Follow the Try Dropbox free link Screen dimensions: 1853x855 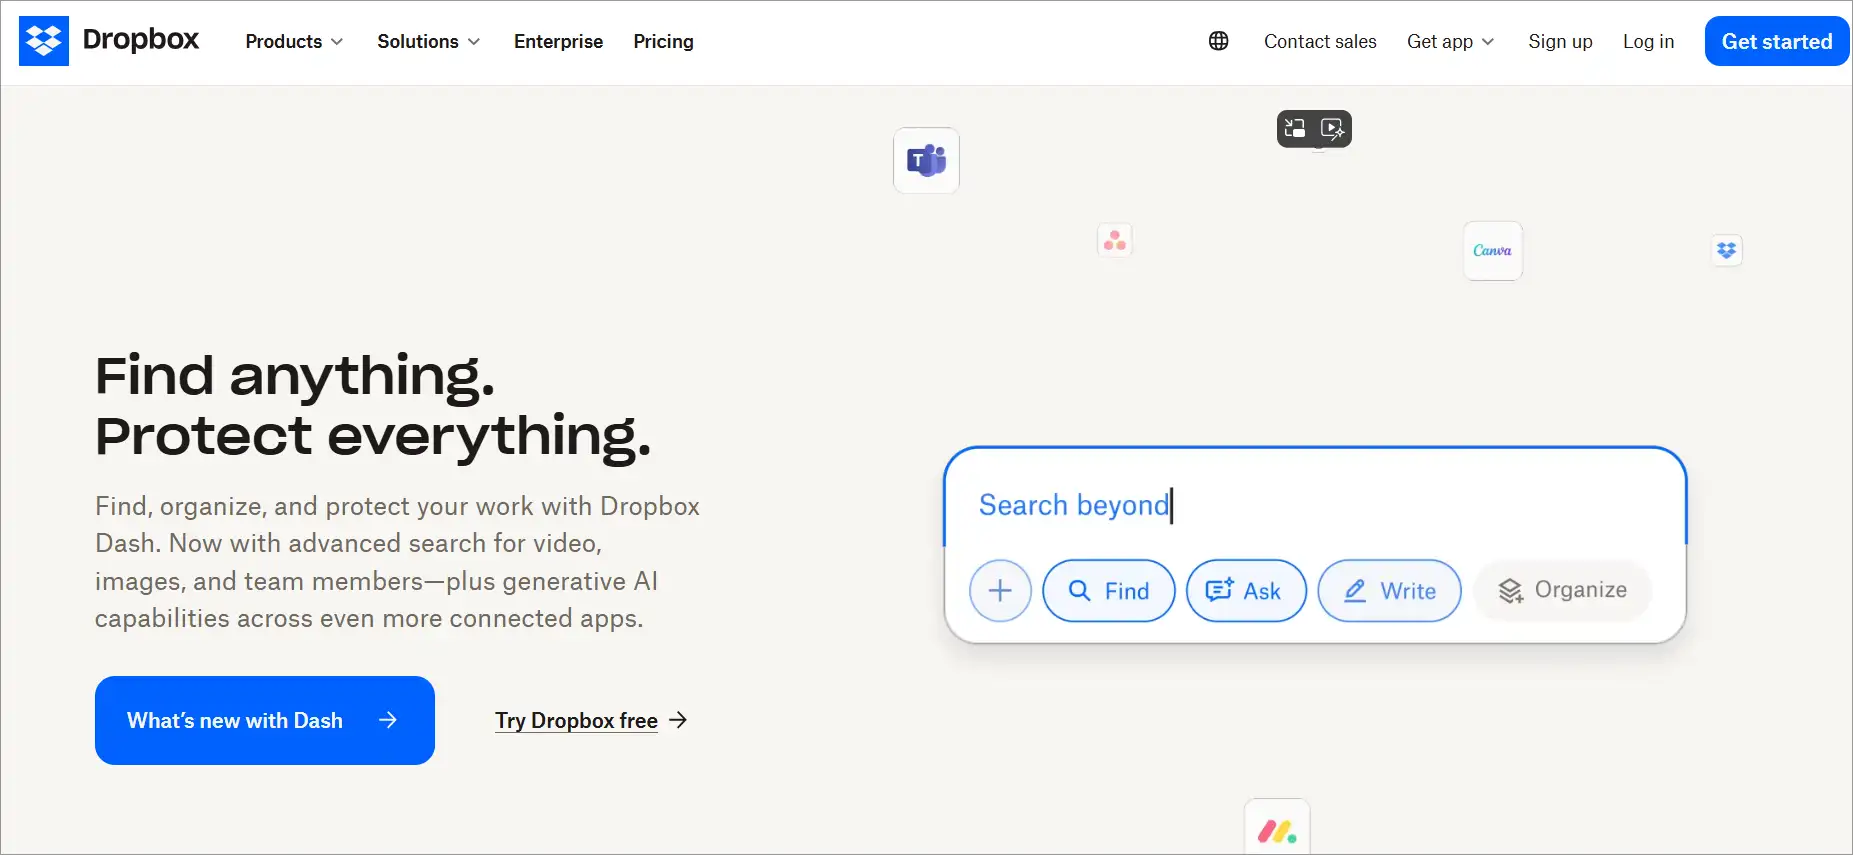(x=591, y=720)
